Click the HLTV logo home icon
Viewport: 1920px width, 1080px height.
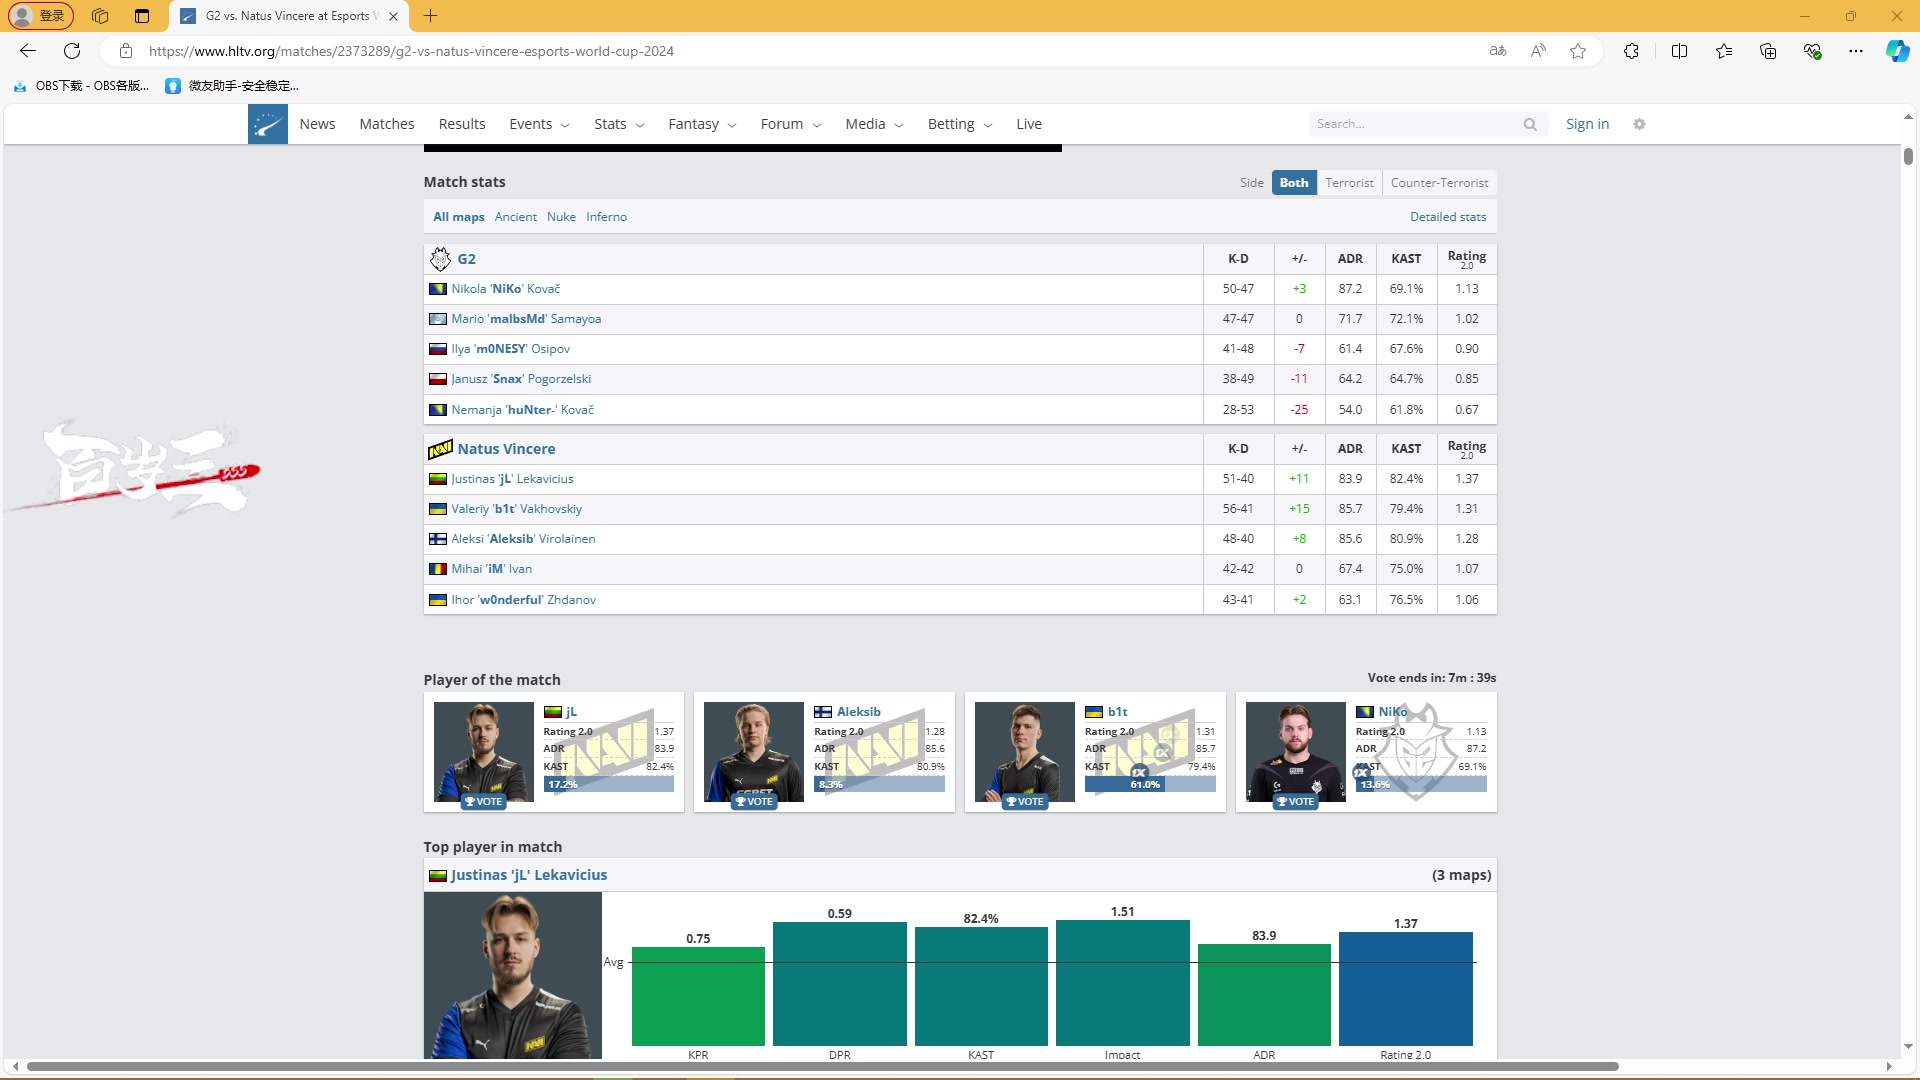[x=267, y=124]
